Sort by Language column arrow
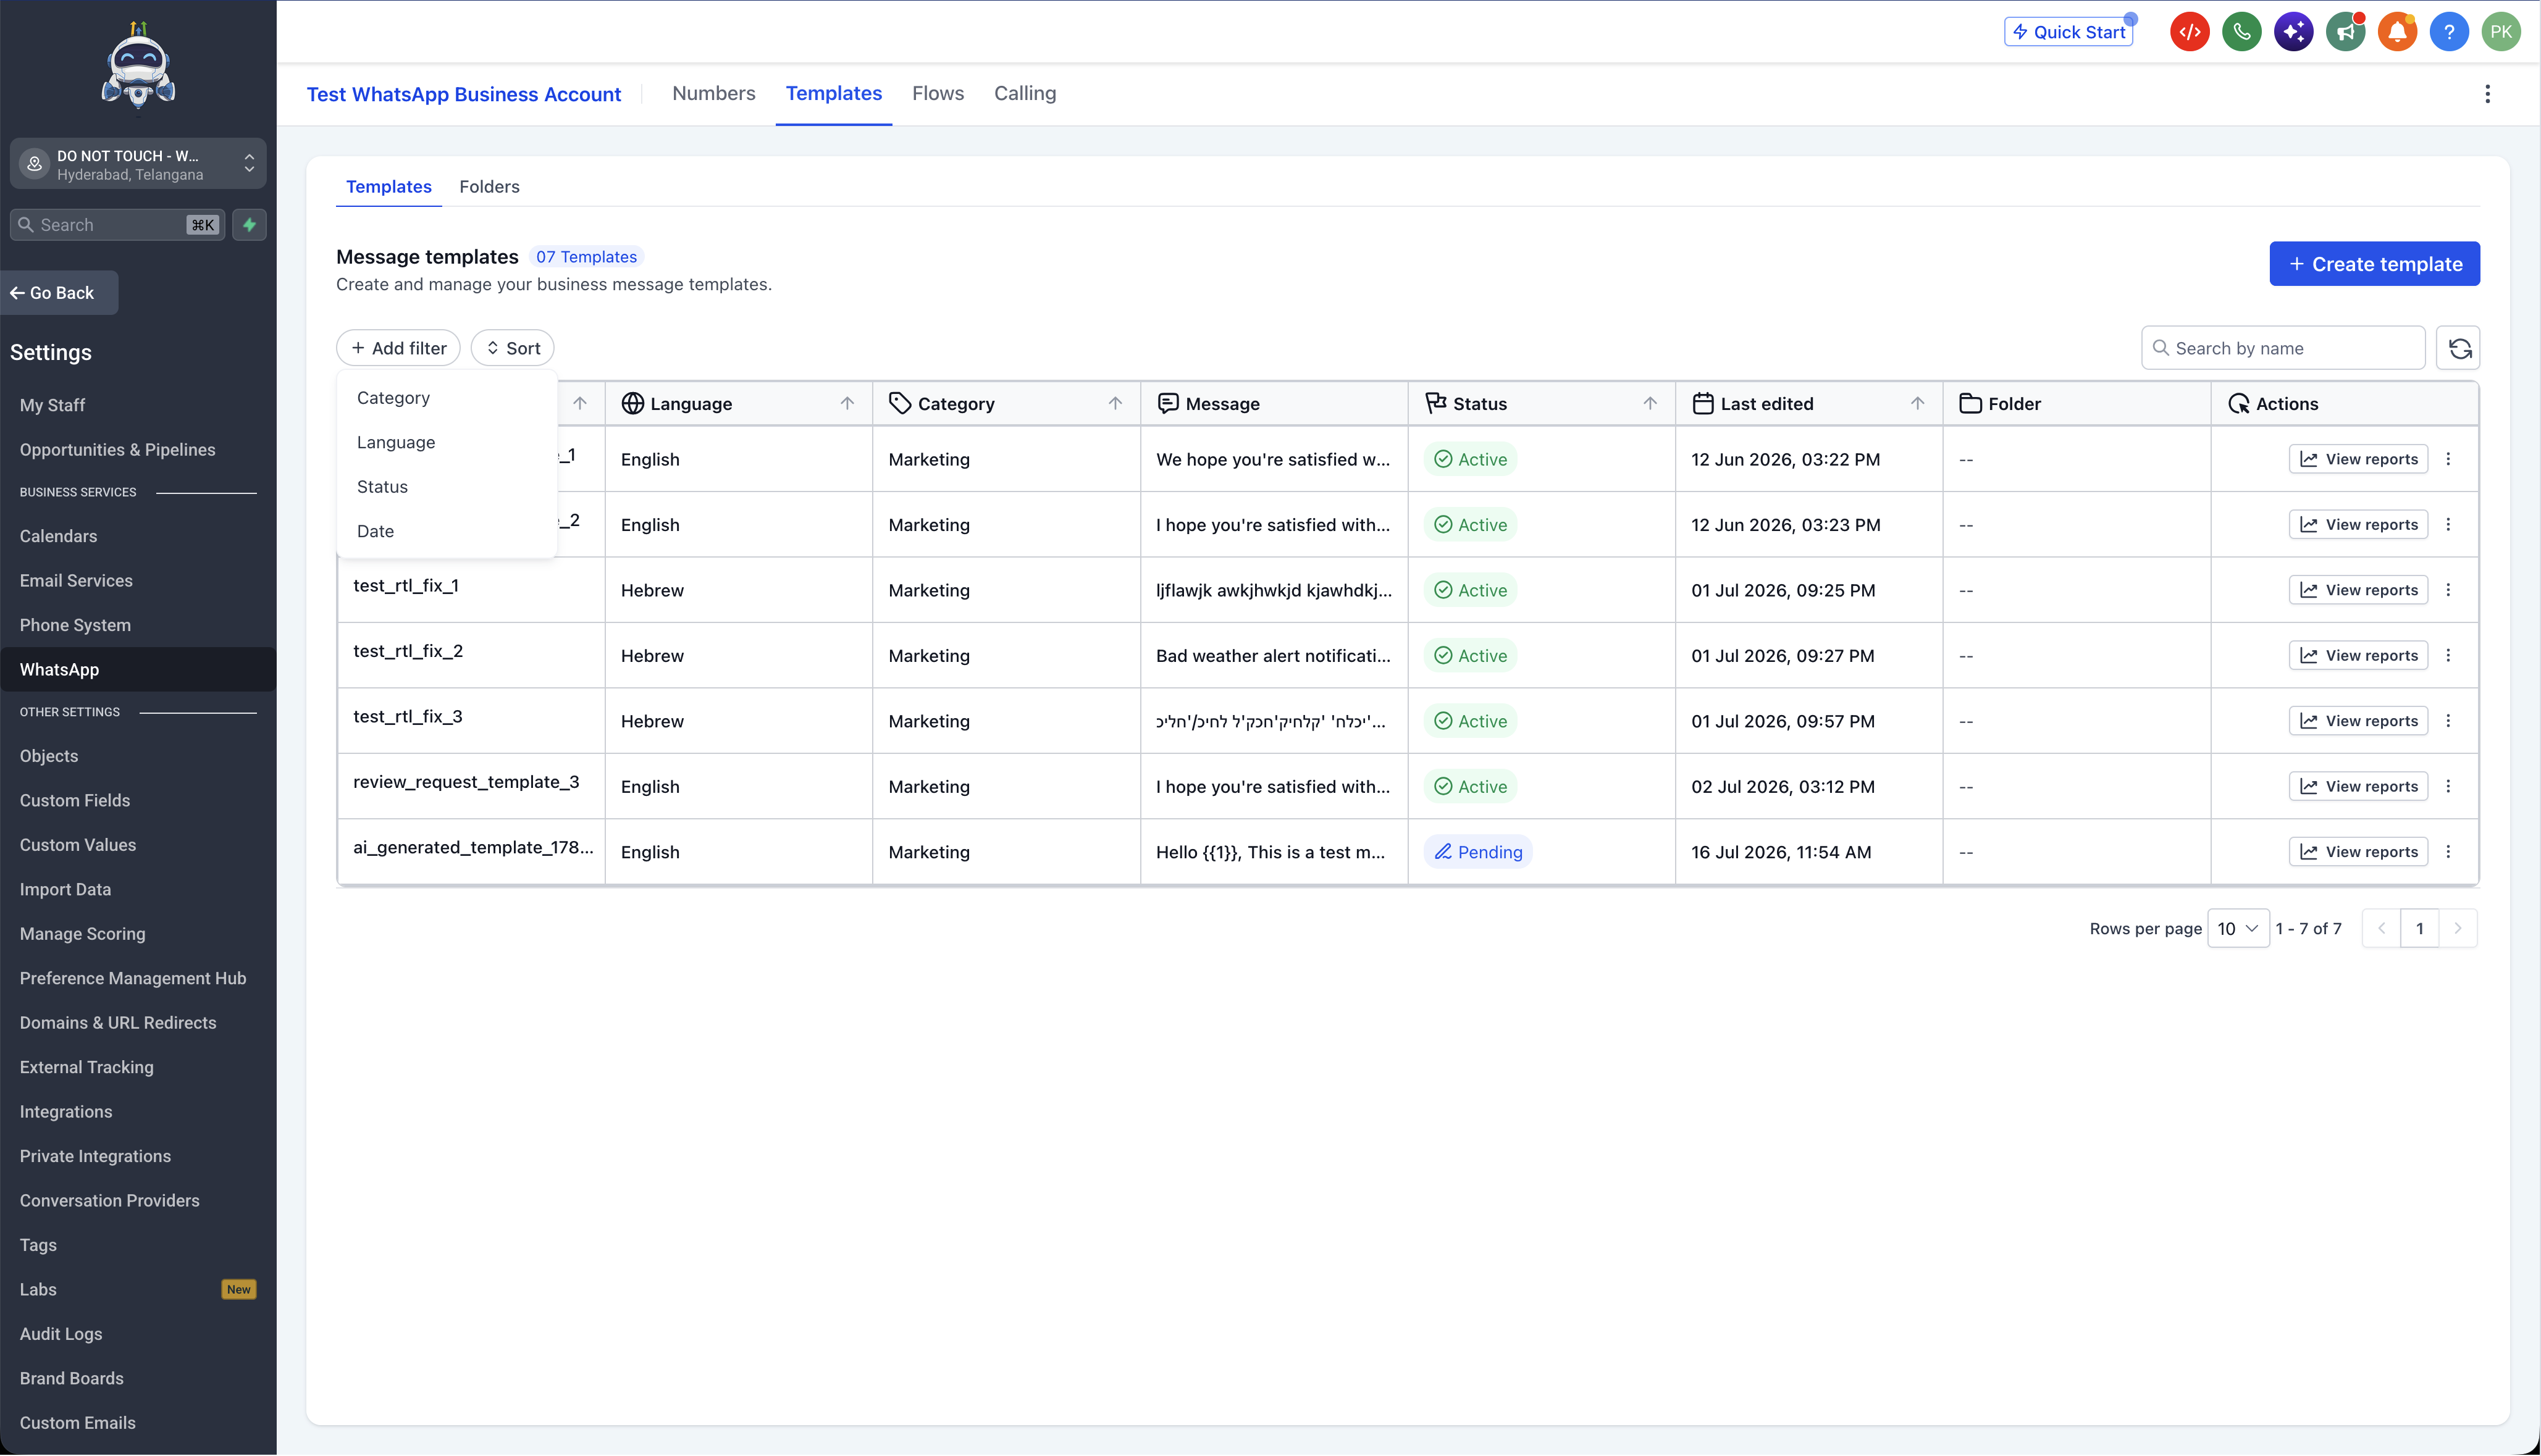The height and width of the screenshot is (1456, 2541). [x=847, y=403]
